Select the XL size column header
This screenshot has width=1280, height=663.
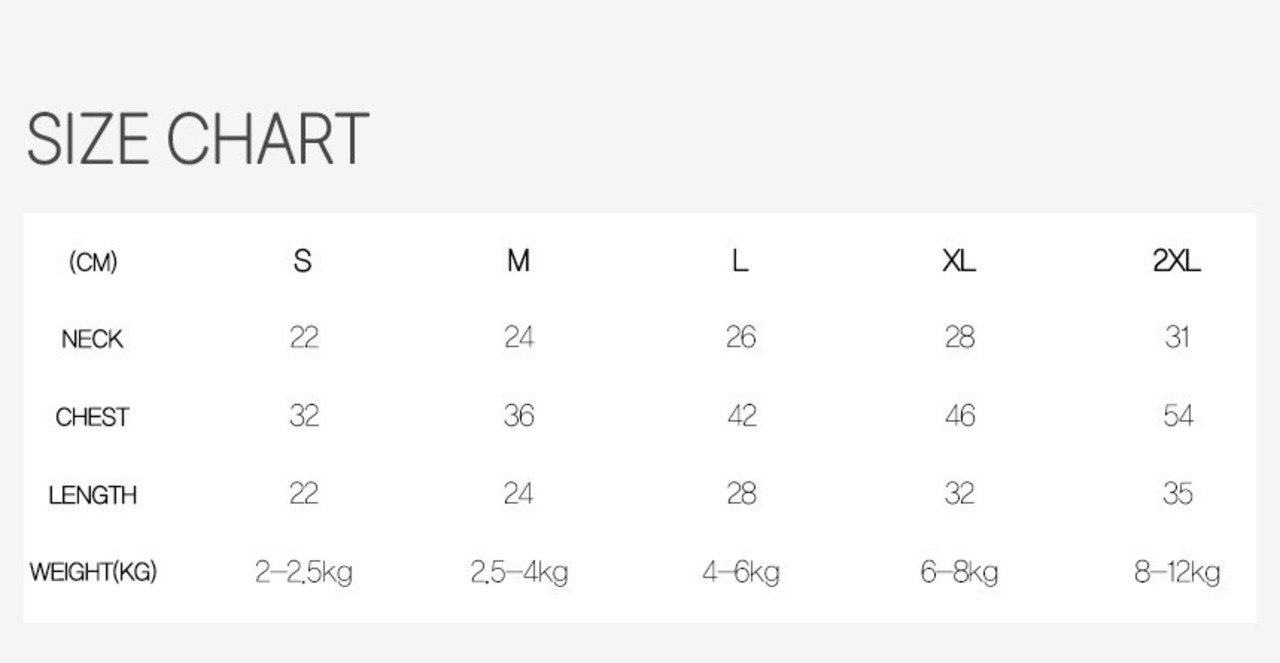tap(959, 261)
